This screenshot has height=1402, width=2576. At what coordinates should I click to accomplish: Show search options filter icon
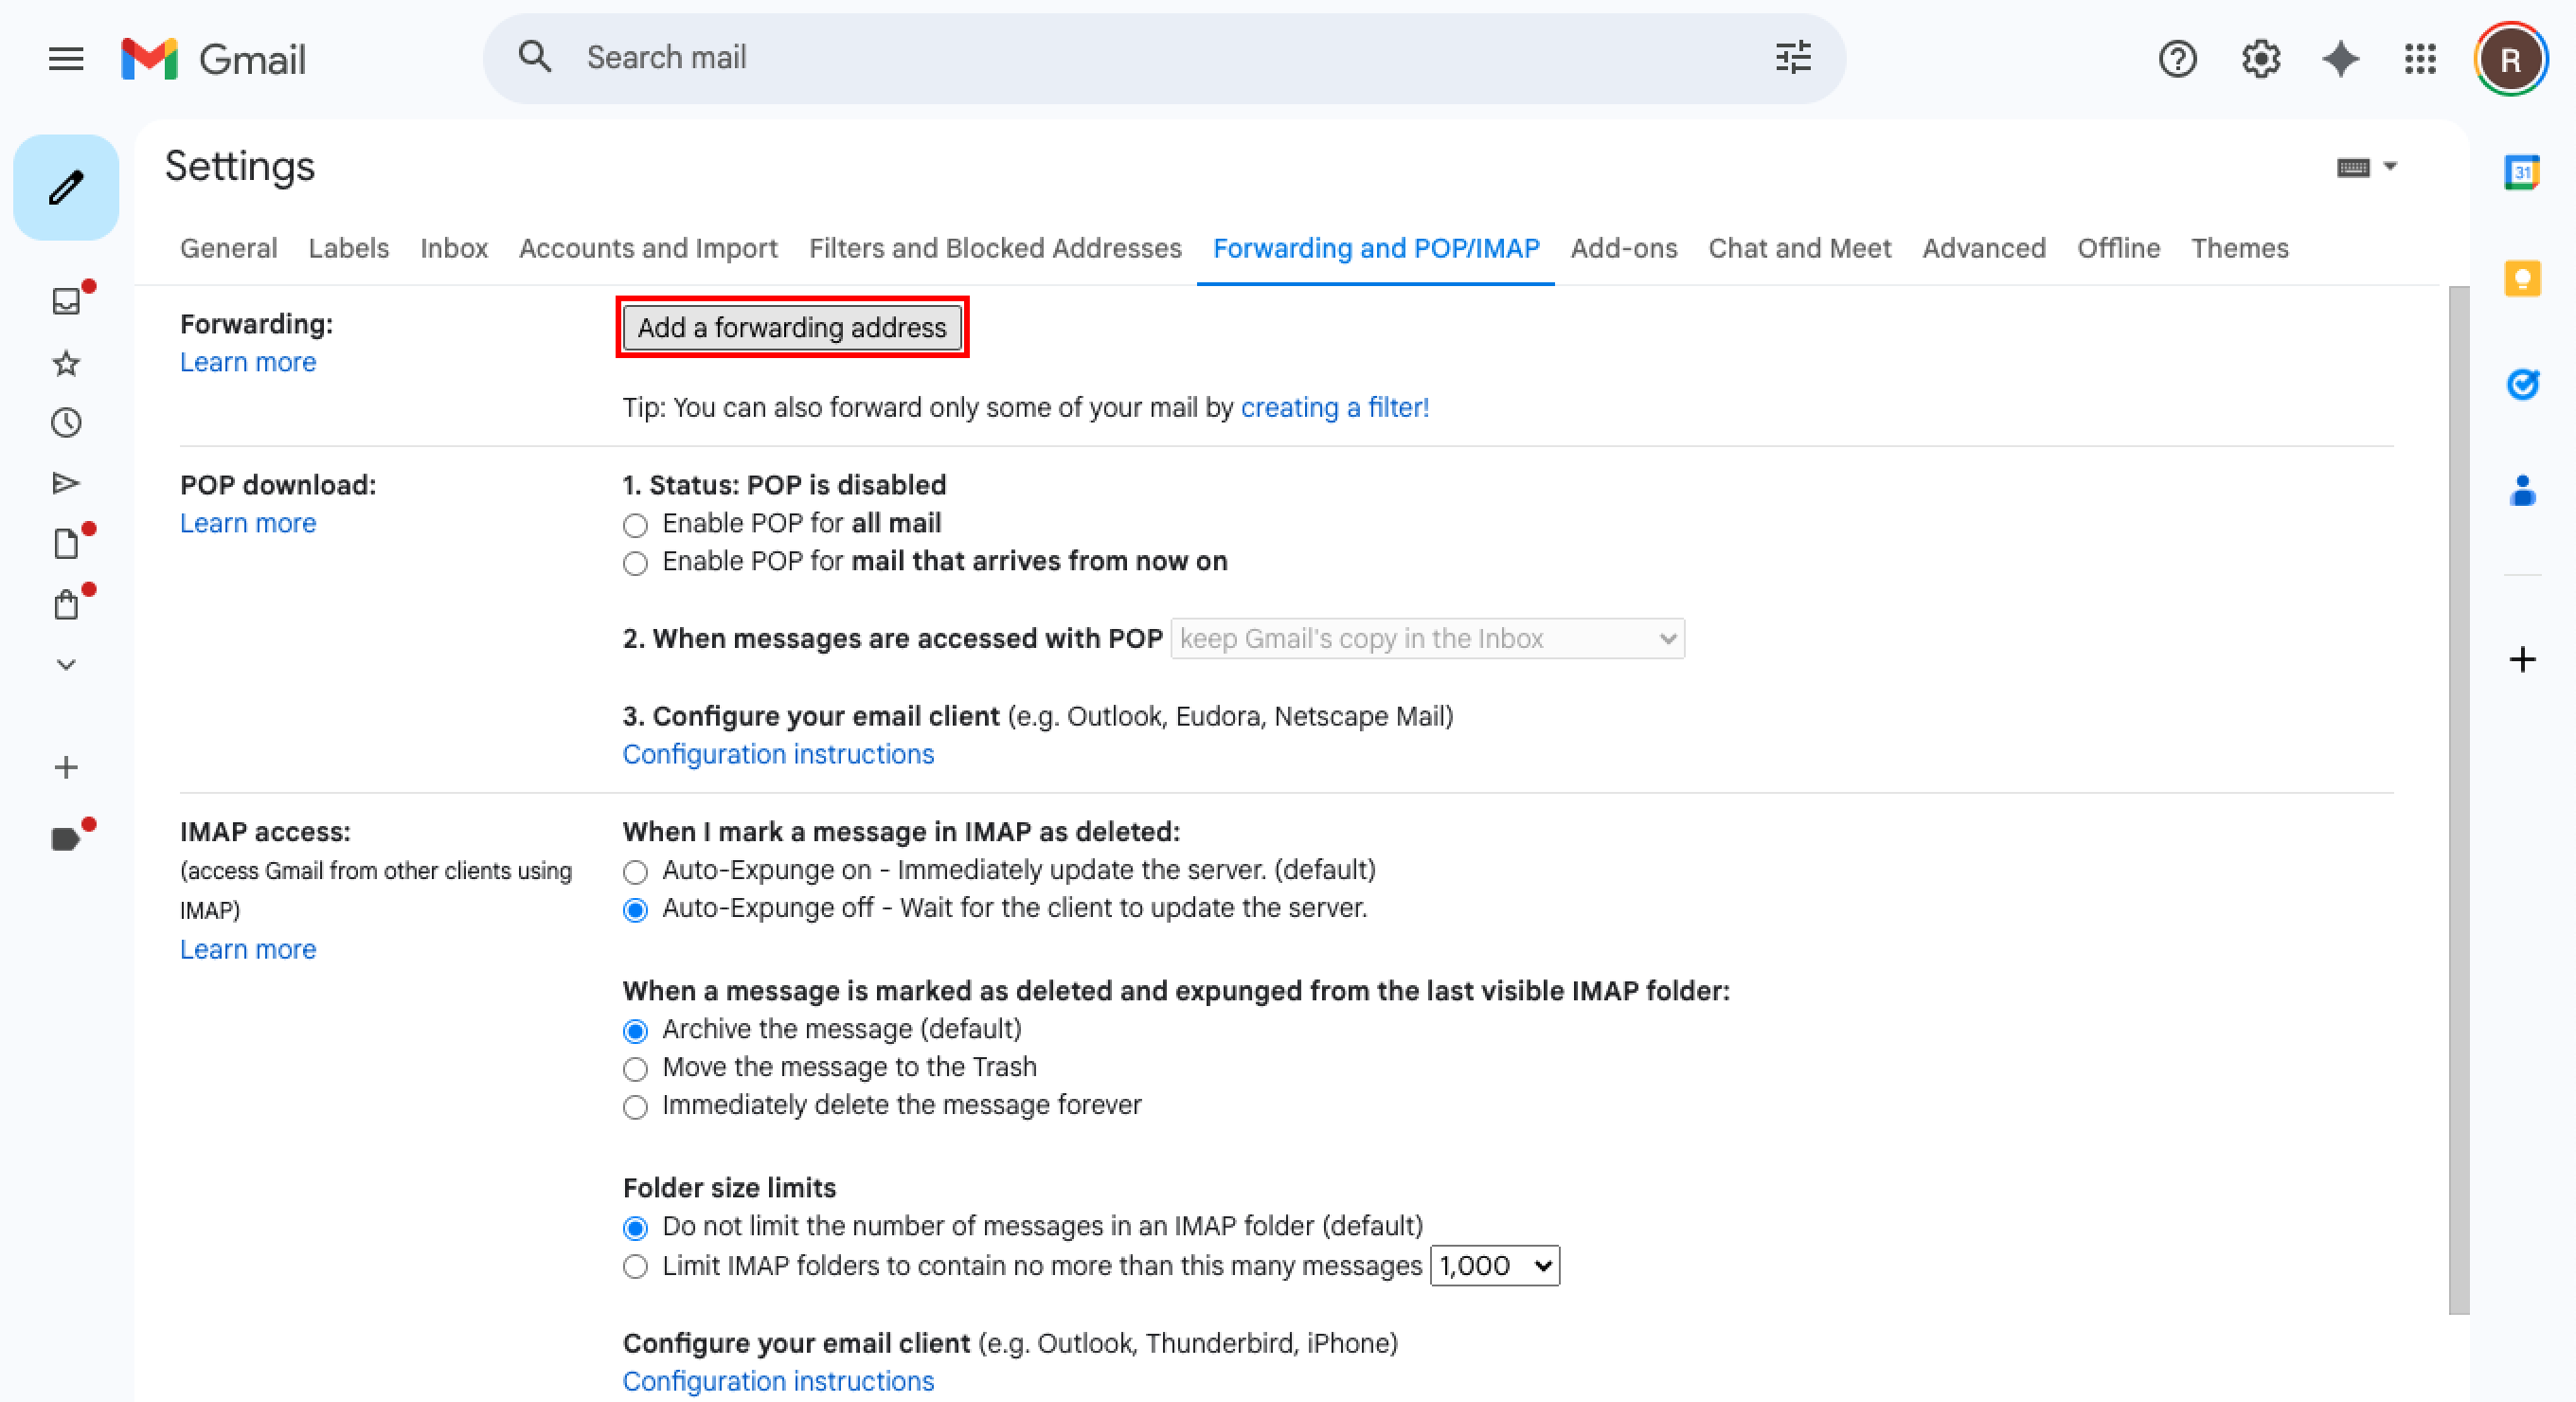pyautogui.click(x=1793, y=58)
